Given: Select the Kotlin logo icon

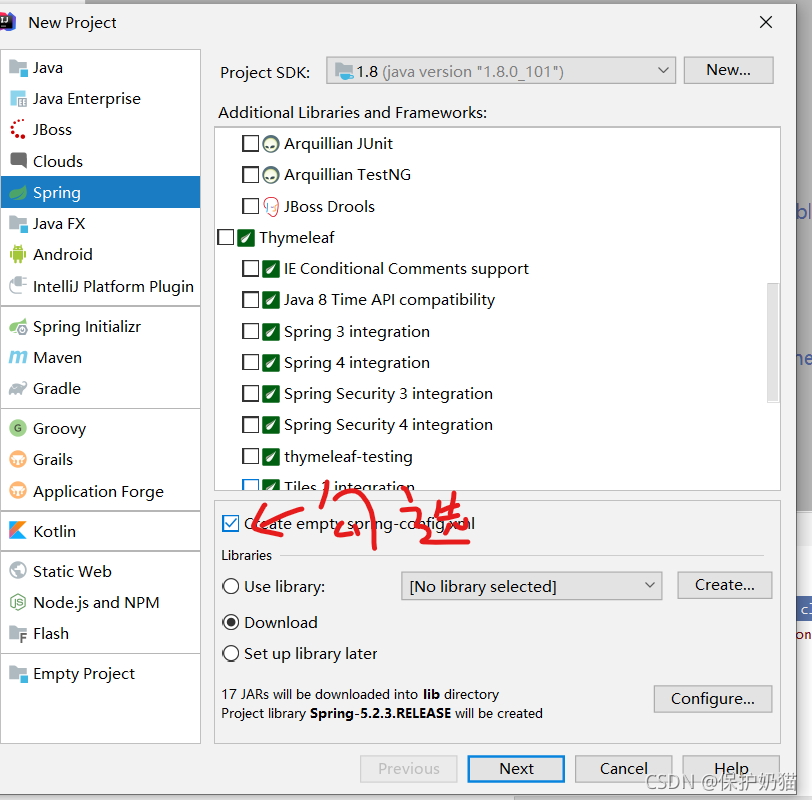Looking at the screenshot, I should 18,531.
